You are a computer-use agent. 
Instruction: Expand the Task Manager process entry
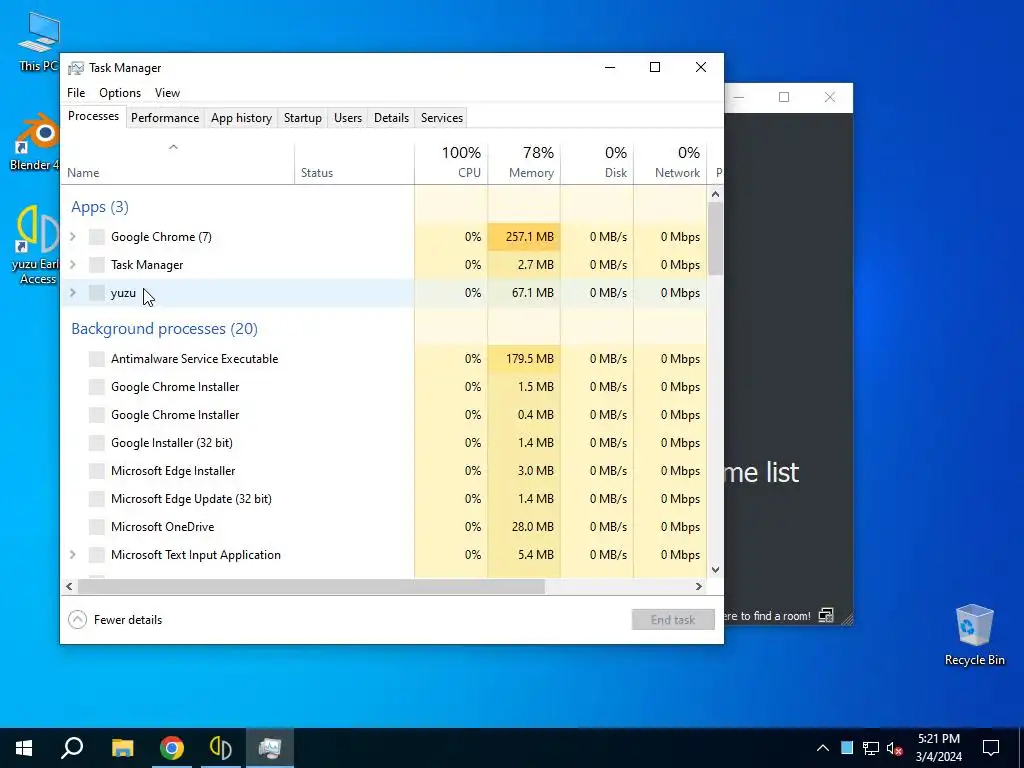click(73, 265)
